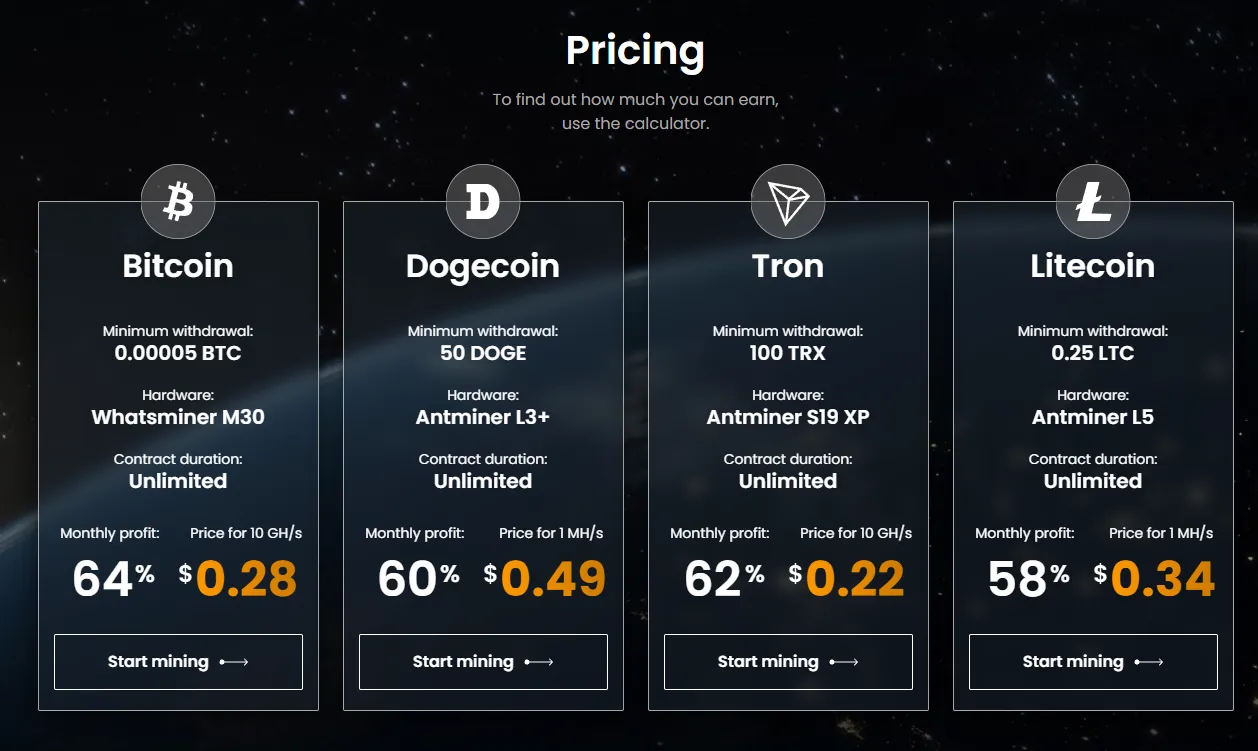Start mining on the Litecoin plan

tap(1093, 662)
